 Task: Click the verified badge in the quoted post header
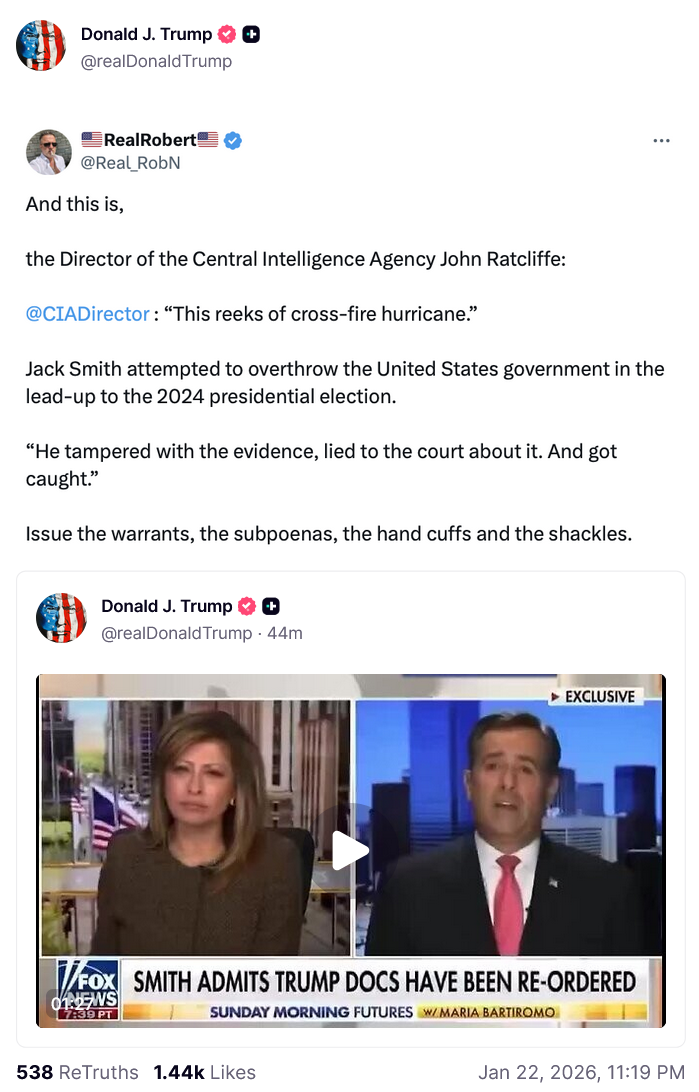(x=247, y=606)
